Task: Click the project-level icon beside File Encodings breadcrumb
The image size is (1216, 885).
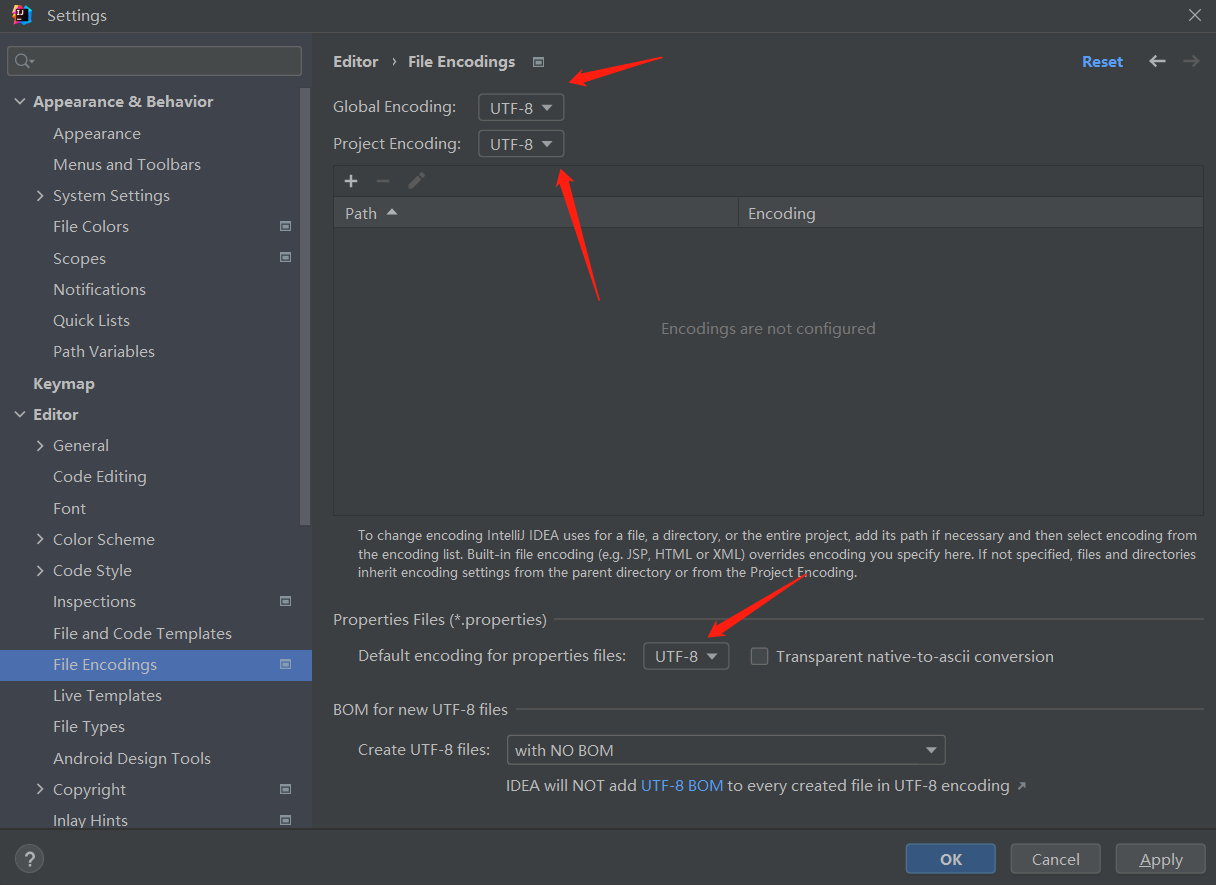Action: point(538,62)
